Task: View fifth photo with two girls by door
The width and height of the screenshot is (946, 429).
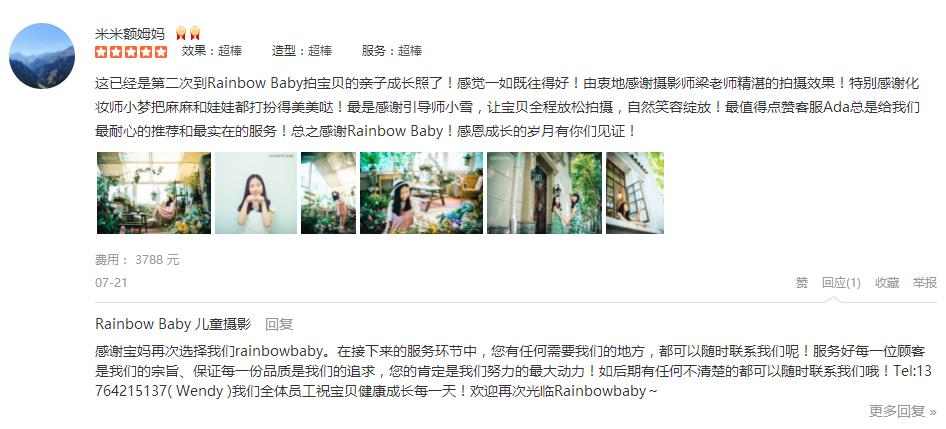Action: pyautogui.click(x=544, y=192)
